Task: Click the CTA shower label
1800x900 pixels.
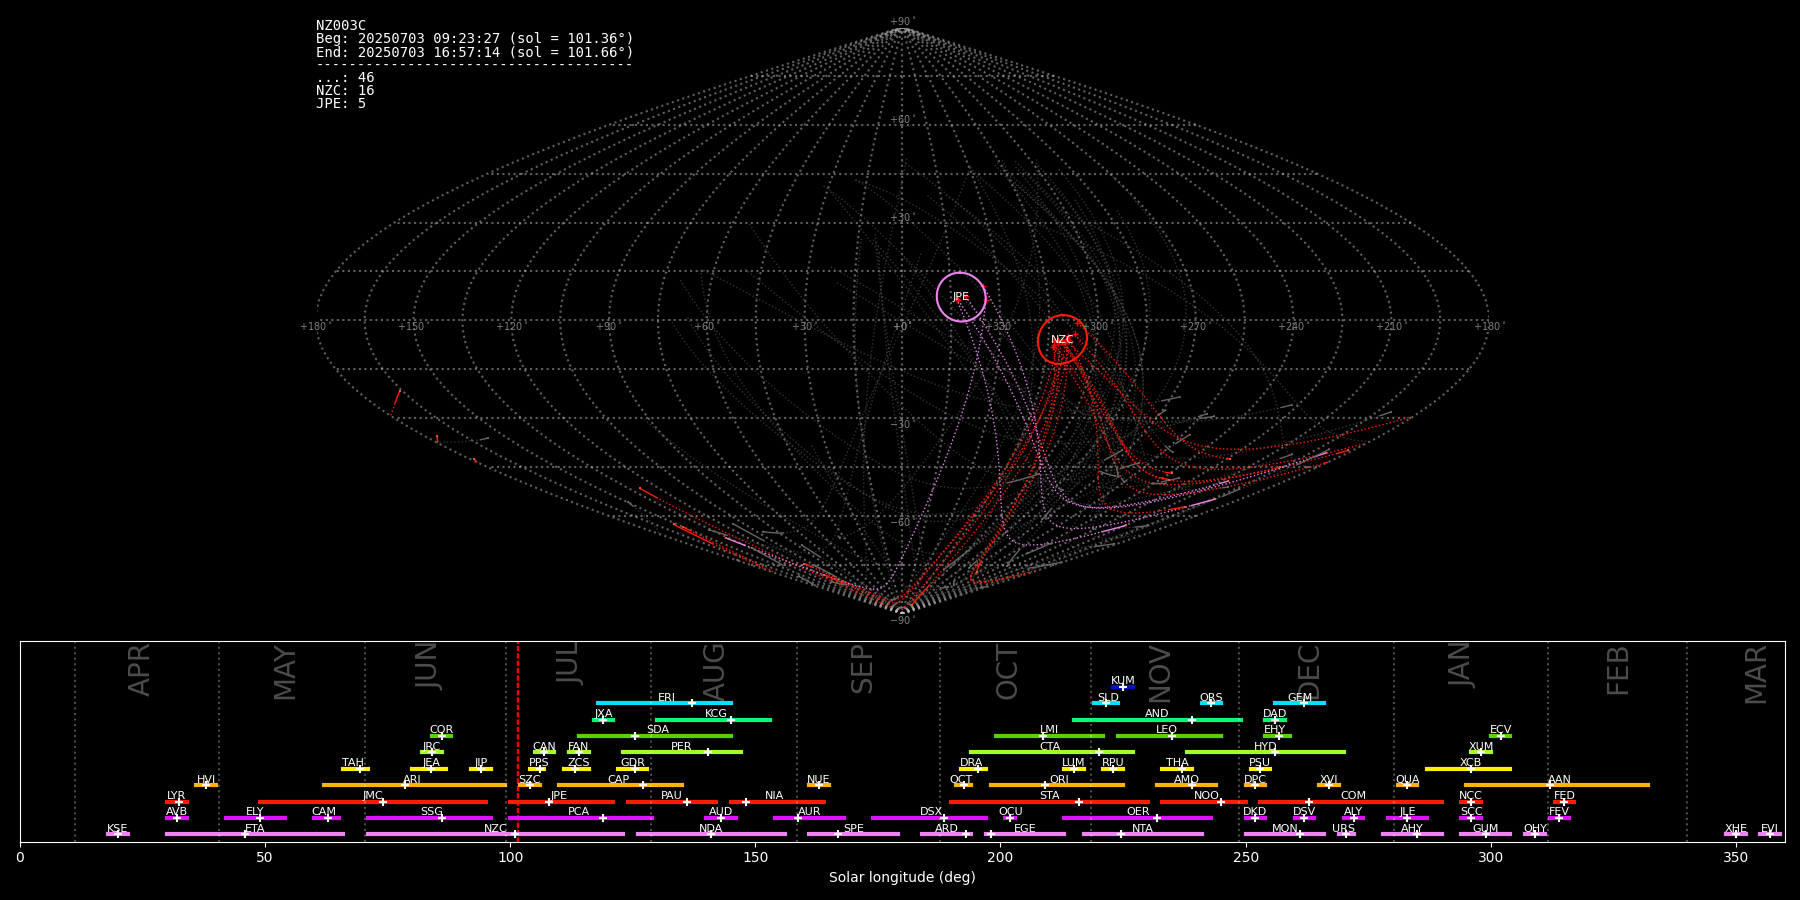Action: point(1050,747)
